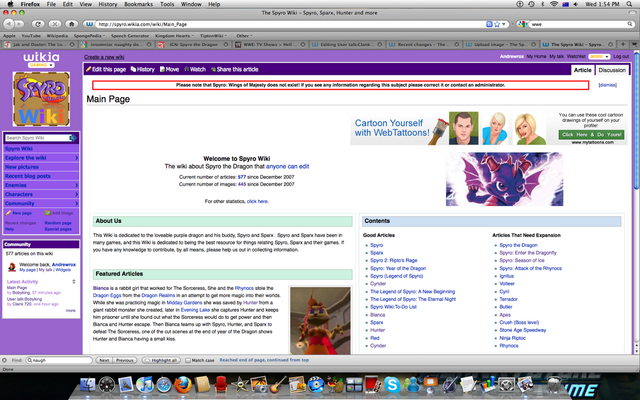Click the Create a new wiki link
Screen dimensions: 640x400
(104, 57)
